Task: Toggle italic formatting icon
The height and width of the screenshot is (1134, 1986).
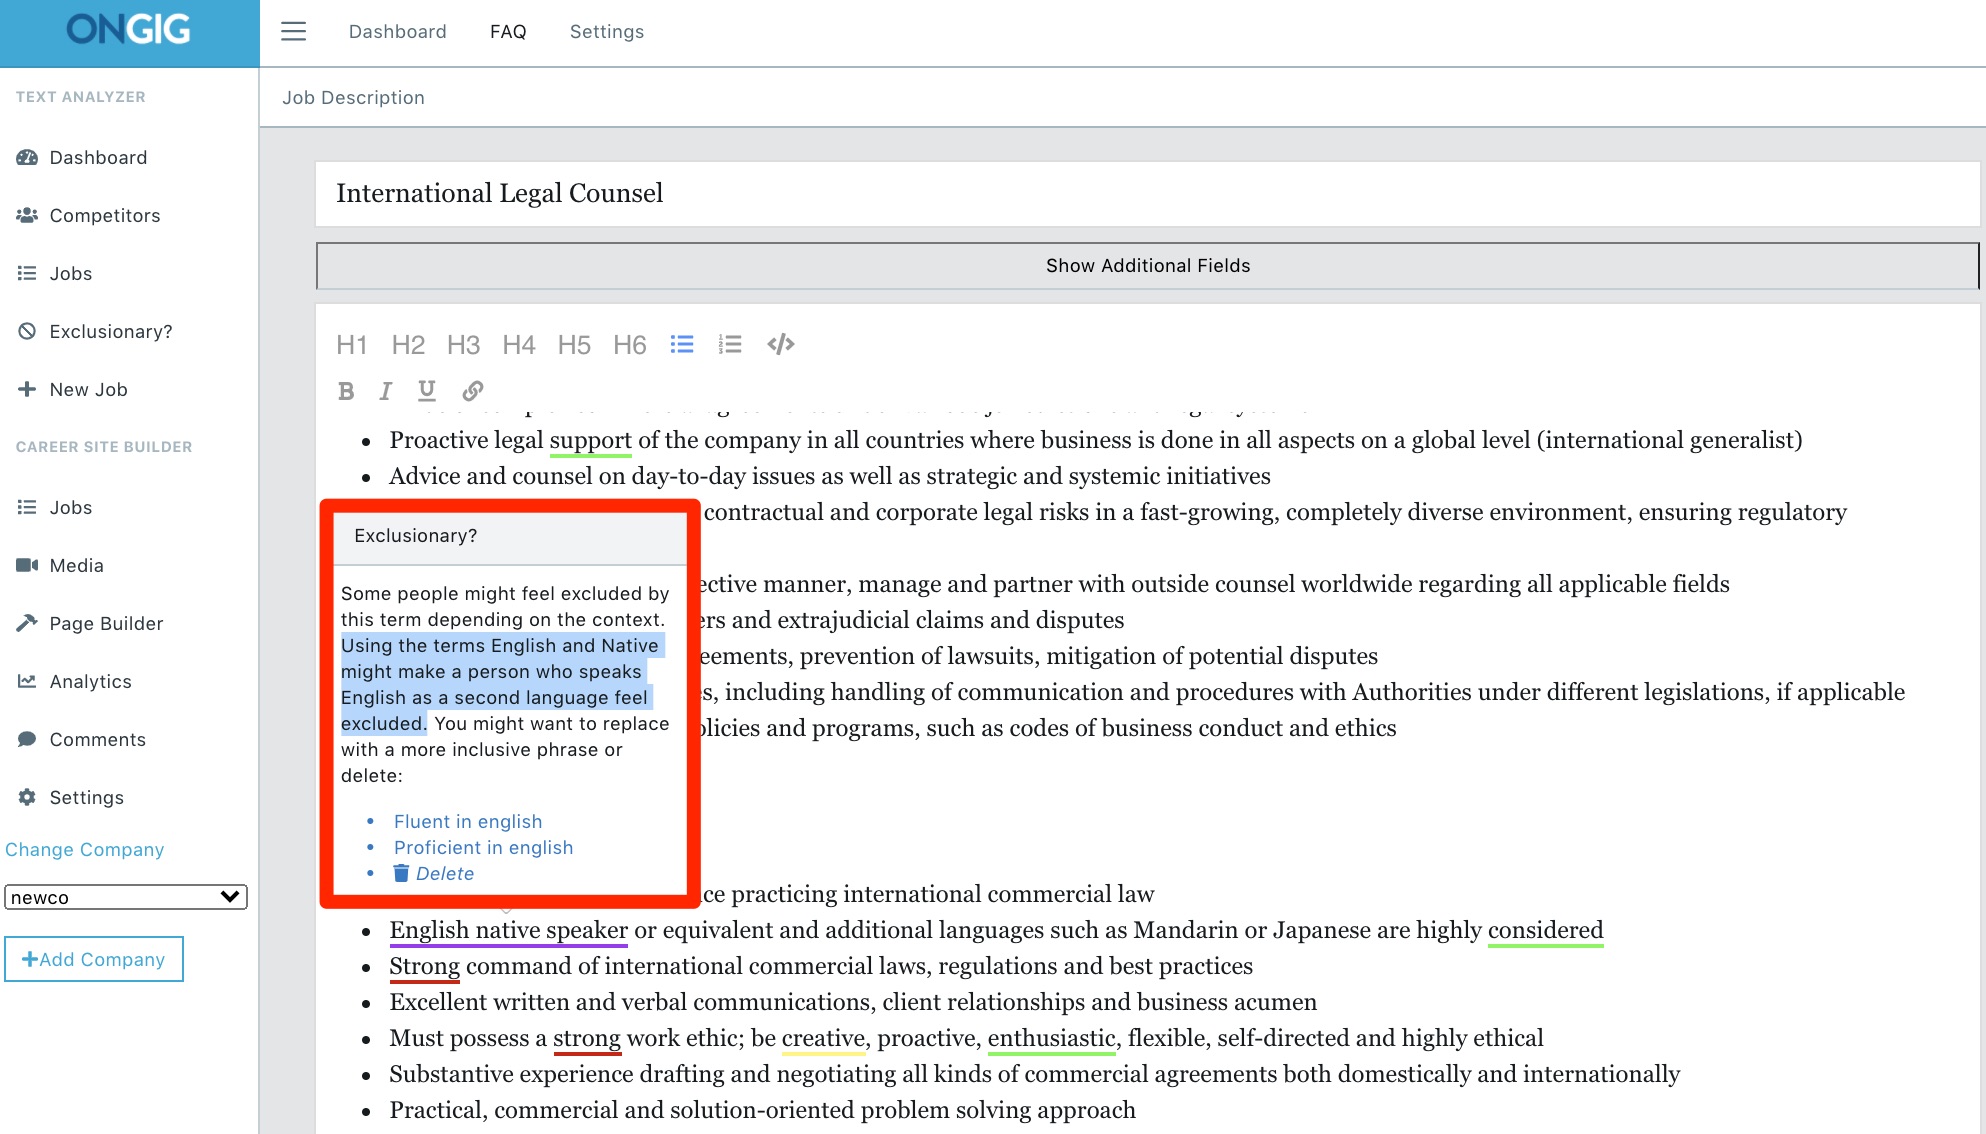Action: [385, 391]
